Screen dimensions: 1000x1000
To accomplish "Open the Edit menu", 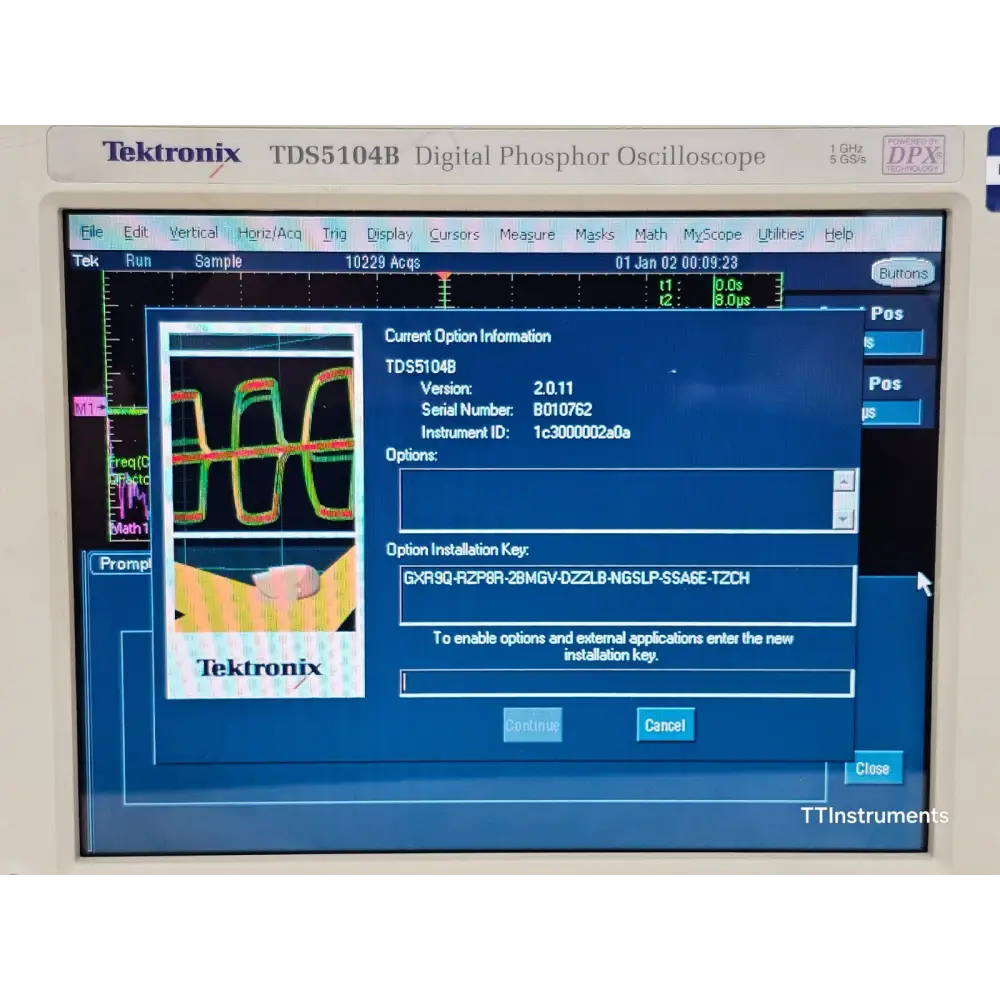I will pyautogui.click(x=135, y=232).
